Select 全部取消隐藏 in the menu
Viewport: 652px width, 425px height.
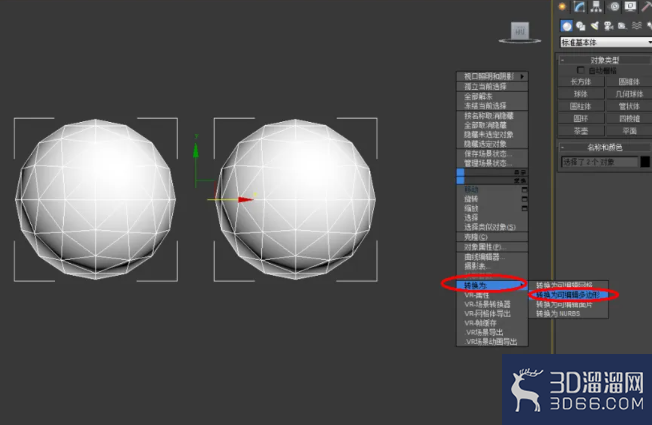click(x=492, y=125)
